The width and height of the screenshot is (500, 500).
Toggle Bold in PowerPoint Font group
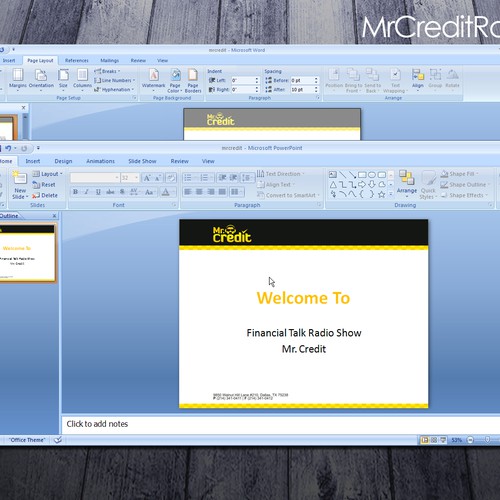(75, 192)
